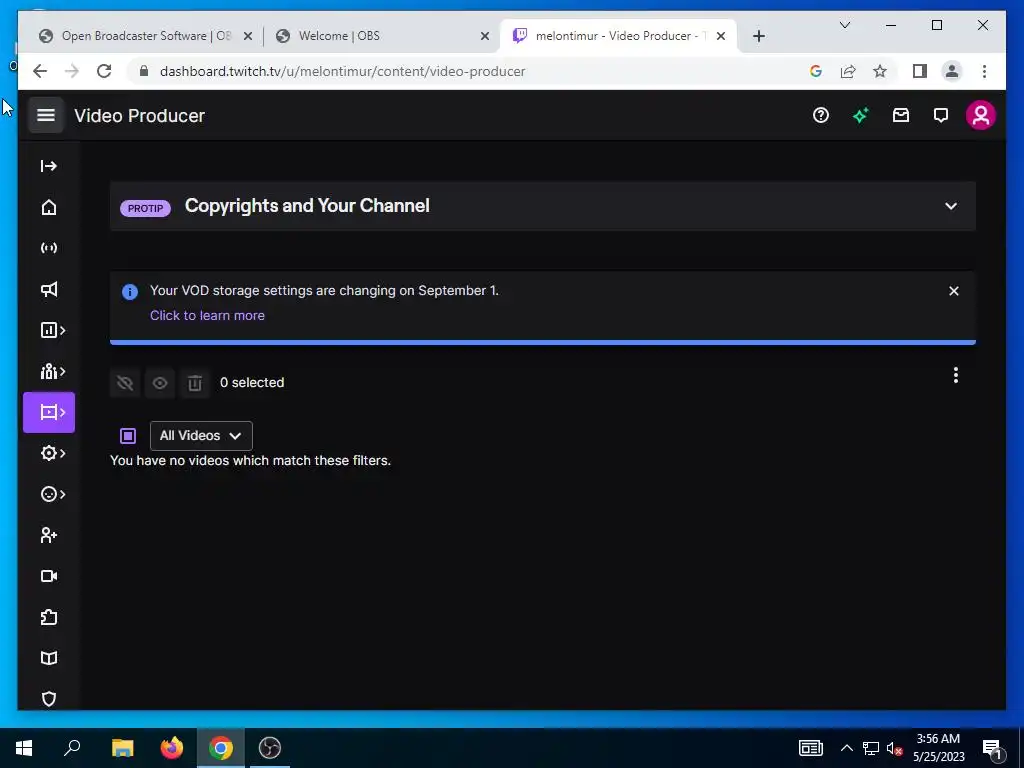Show hidden system tray icons
Image resolution: width=1024 pixels, height=768 pixels.
(846, 748)
